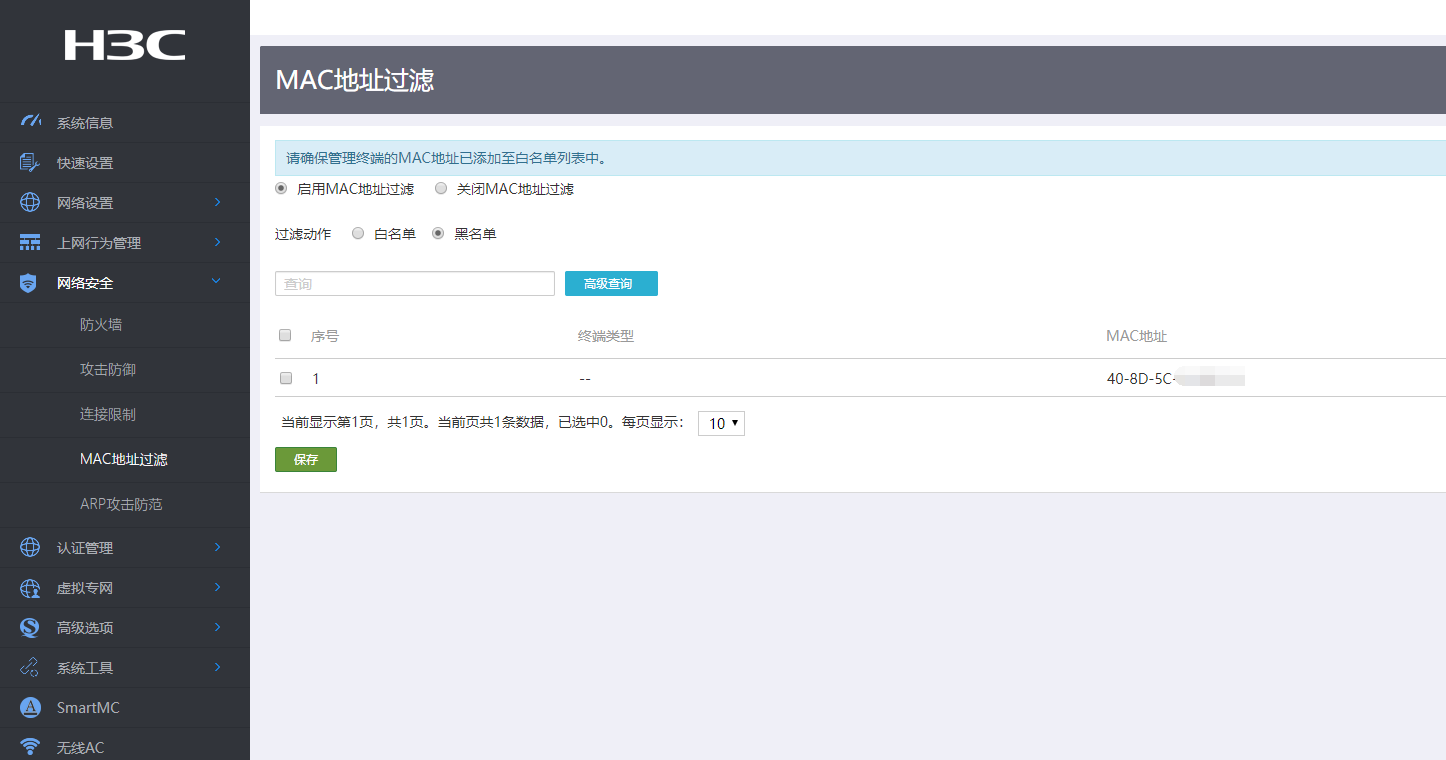Click the H3C logo

[x=125, y=45]
